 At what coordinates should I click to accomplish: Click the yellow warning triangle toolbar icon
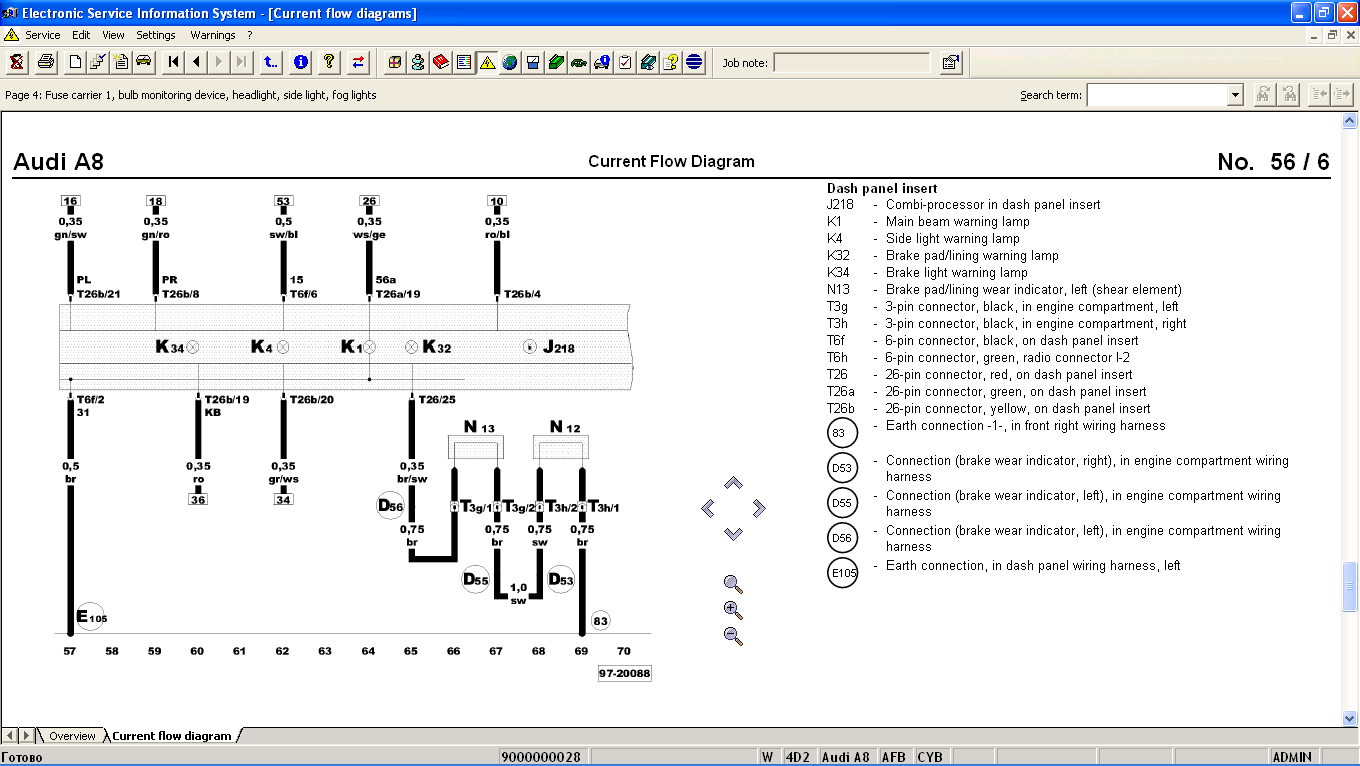click(x=487, y=62)
